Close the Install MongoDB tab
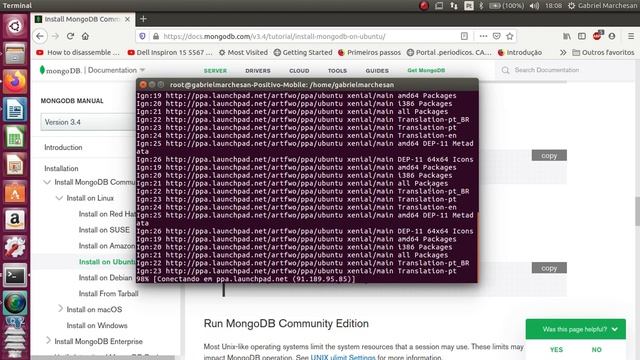640x360 pixels. click(127, 19)
